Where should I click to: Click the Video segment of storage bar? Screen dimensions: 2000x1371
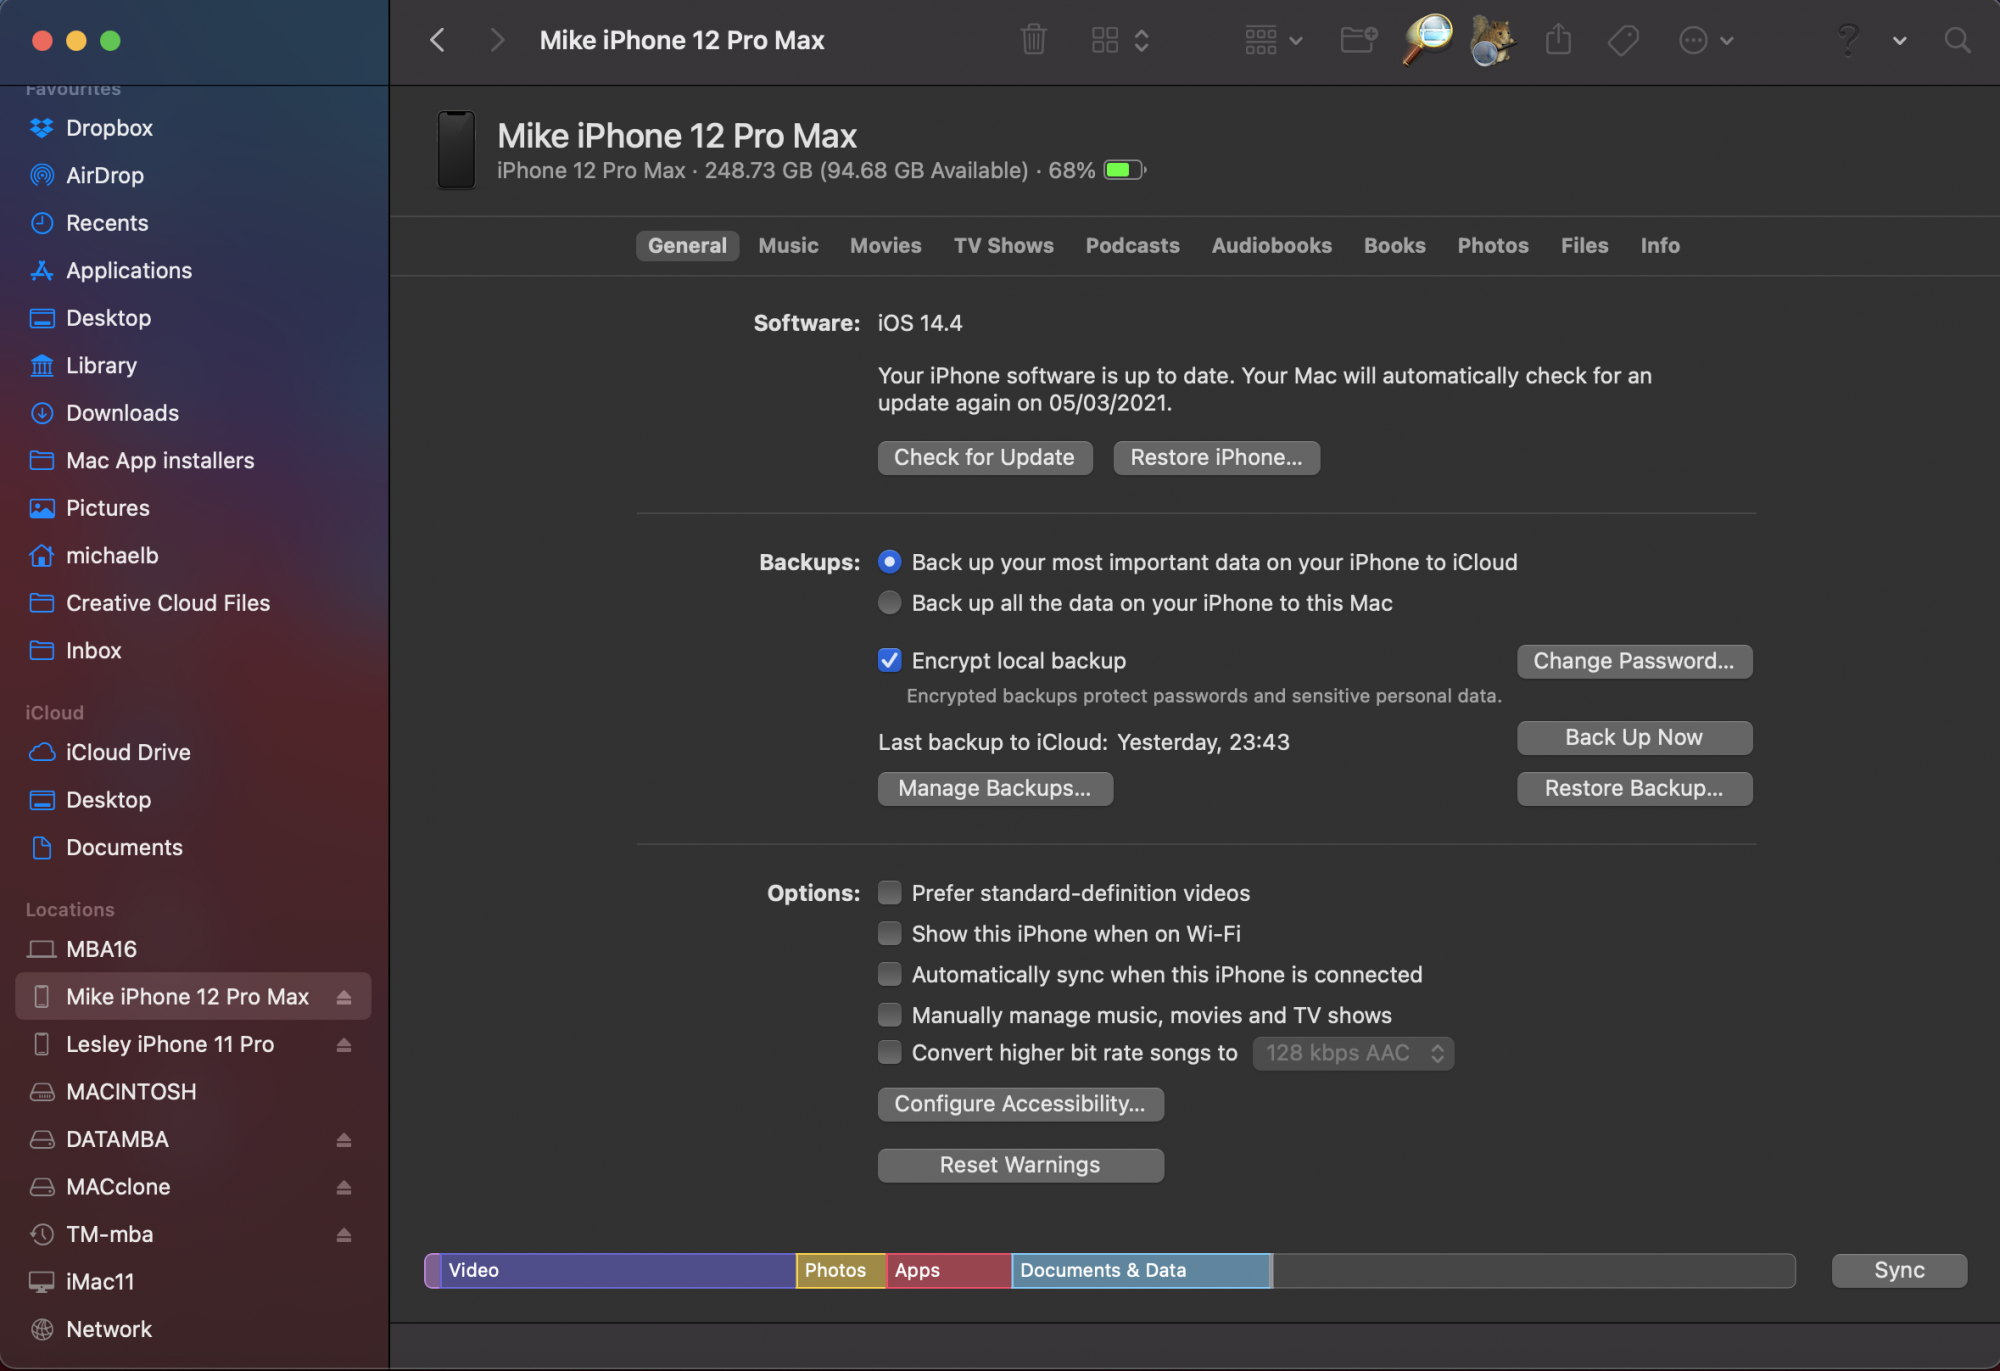tap(617, 1270)
